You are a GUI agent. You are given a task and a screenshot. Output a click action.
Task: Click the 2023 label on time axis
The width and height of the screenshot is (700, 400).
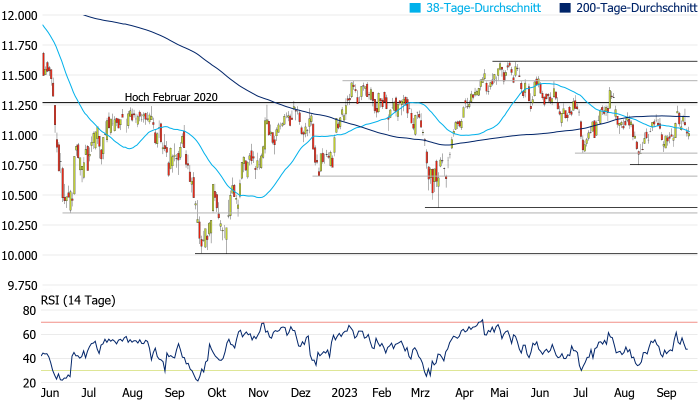pyautogui.click(x=343, y=393)
